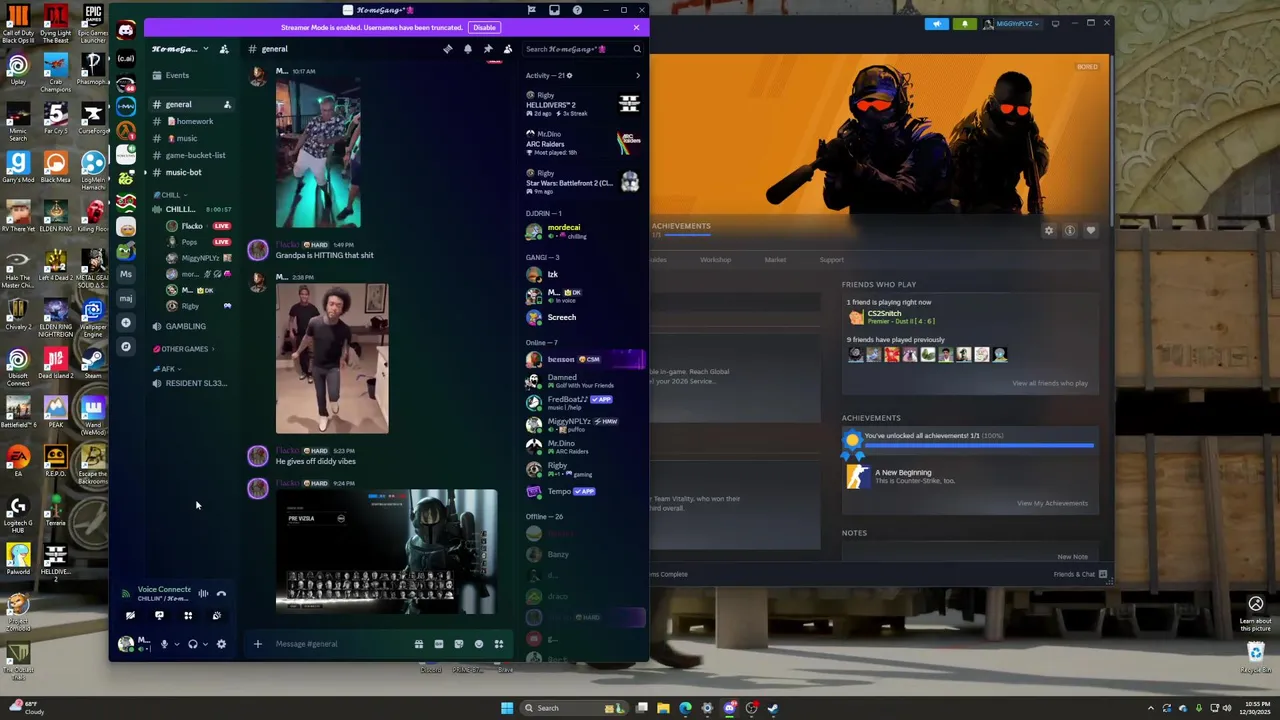Select the homework channel
Screen dimensions: 1280x720
192,121
